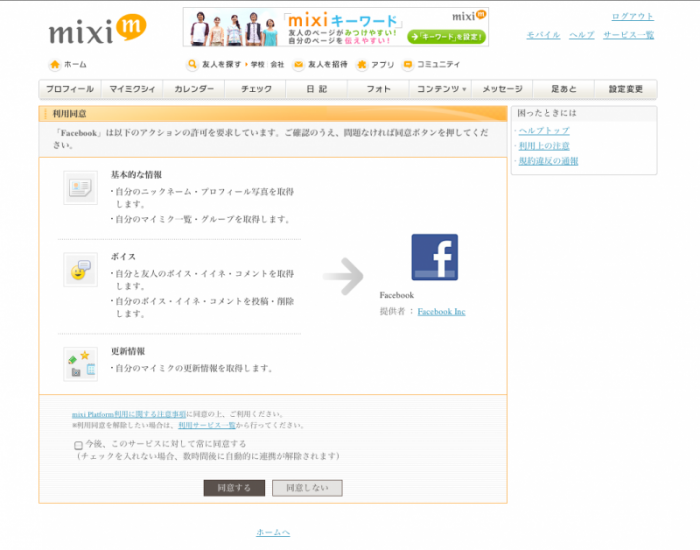Click the magnifier find-friends icon
The image size is (700, 550).
click(192, 64)
